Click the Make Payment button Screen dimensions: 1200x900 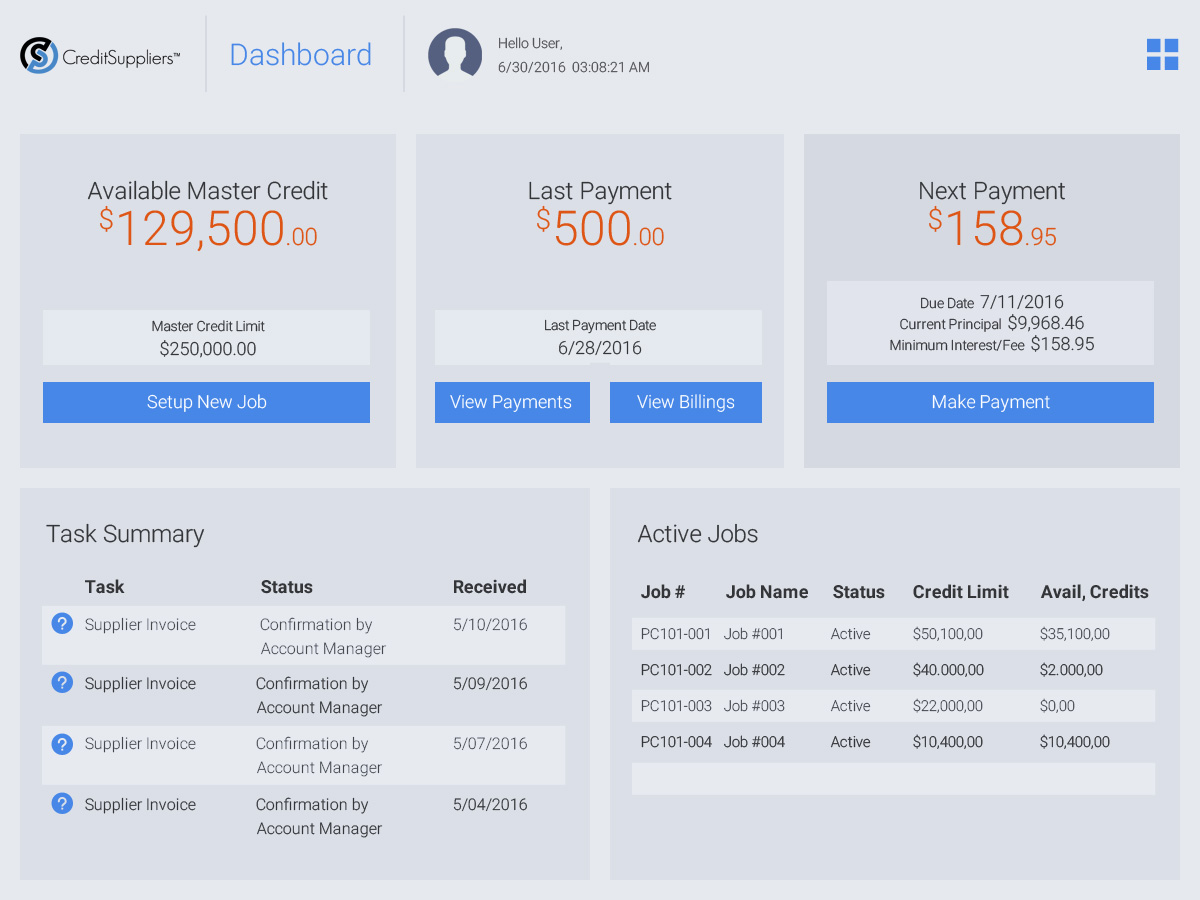pos(990,402)
